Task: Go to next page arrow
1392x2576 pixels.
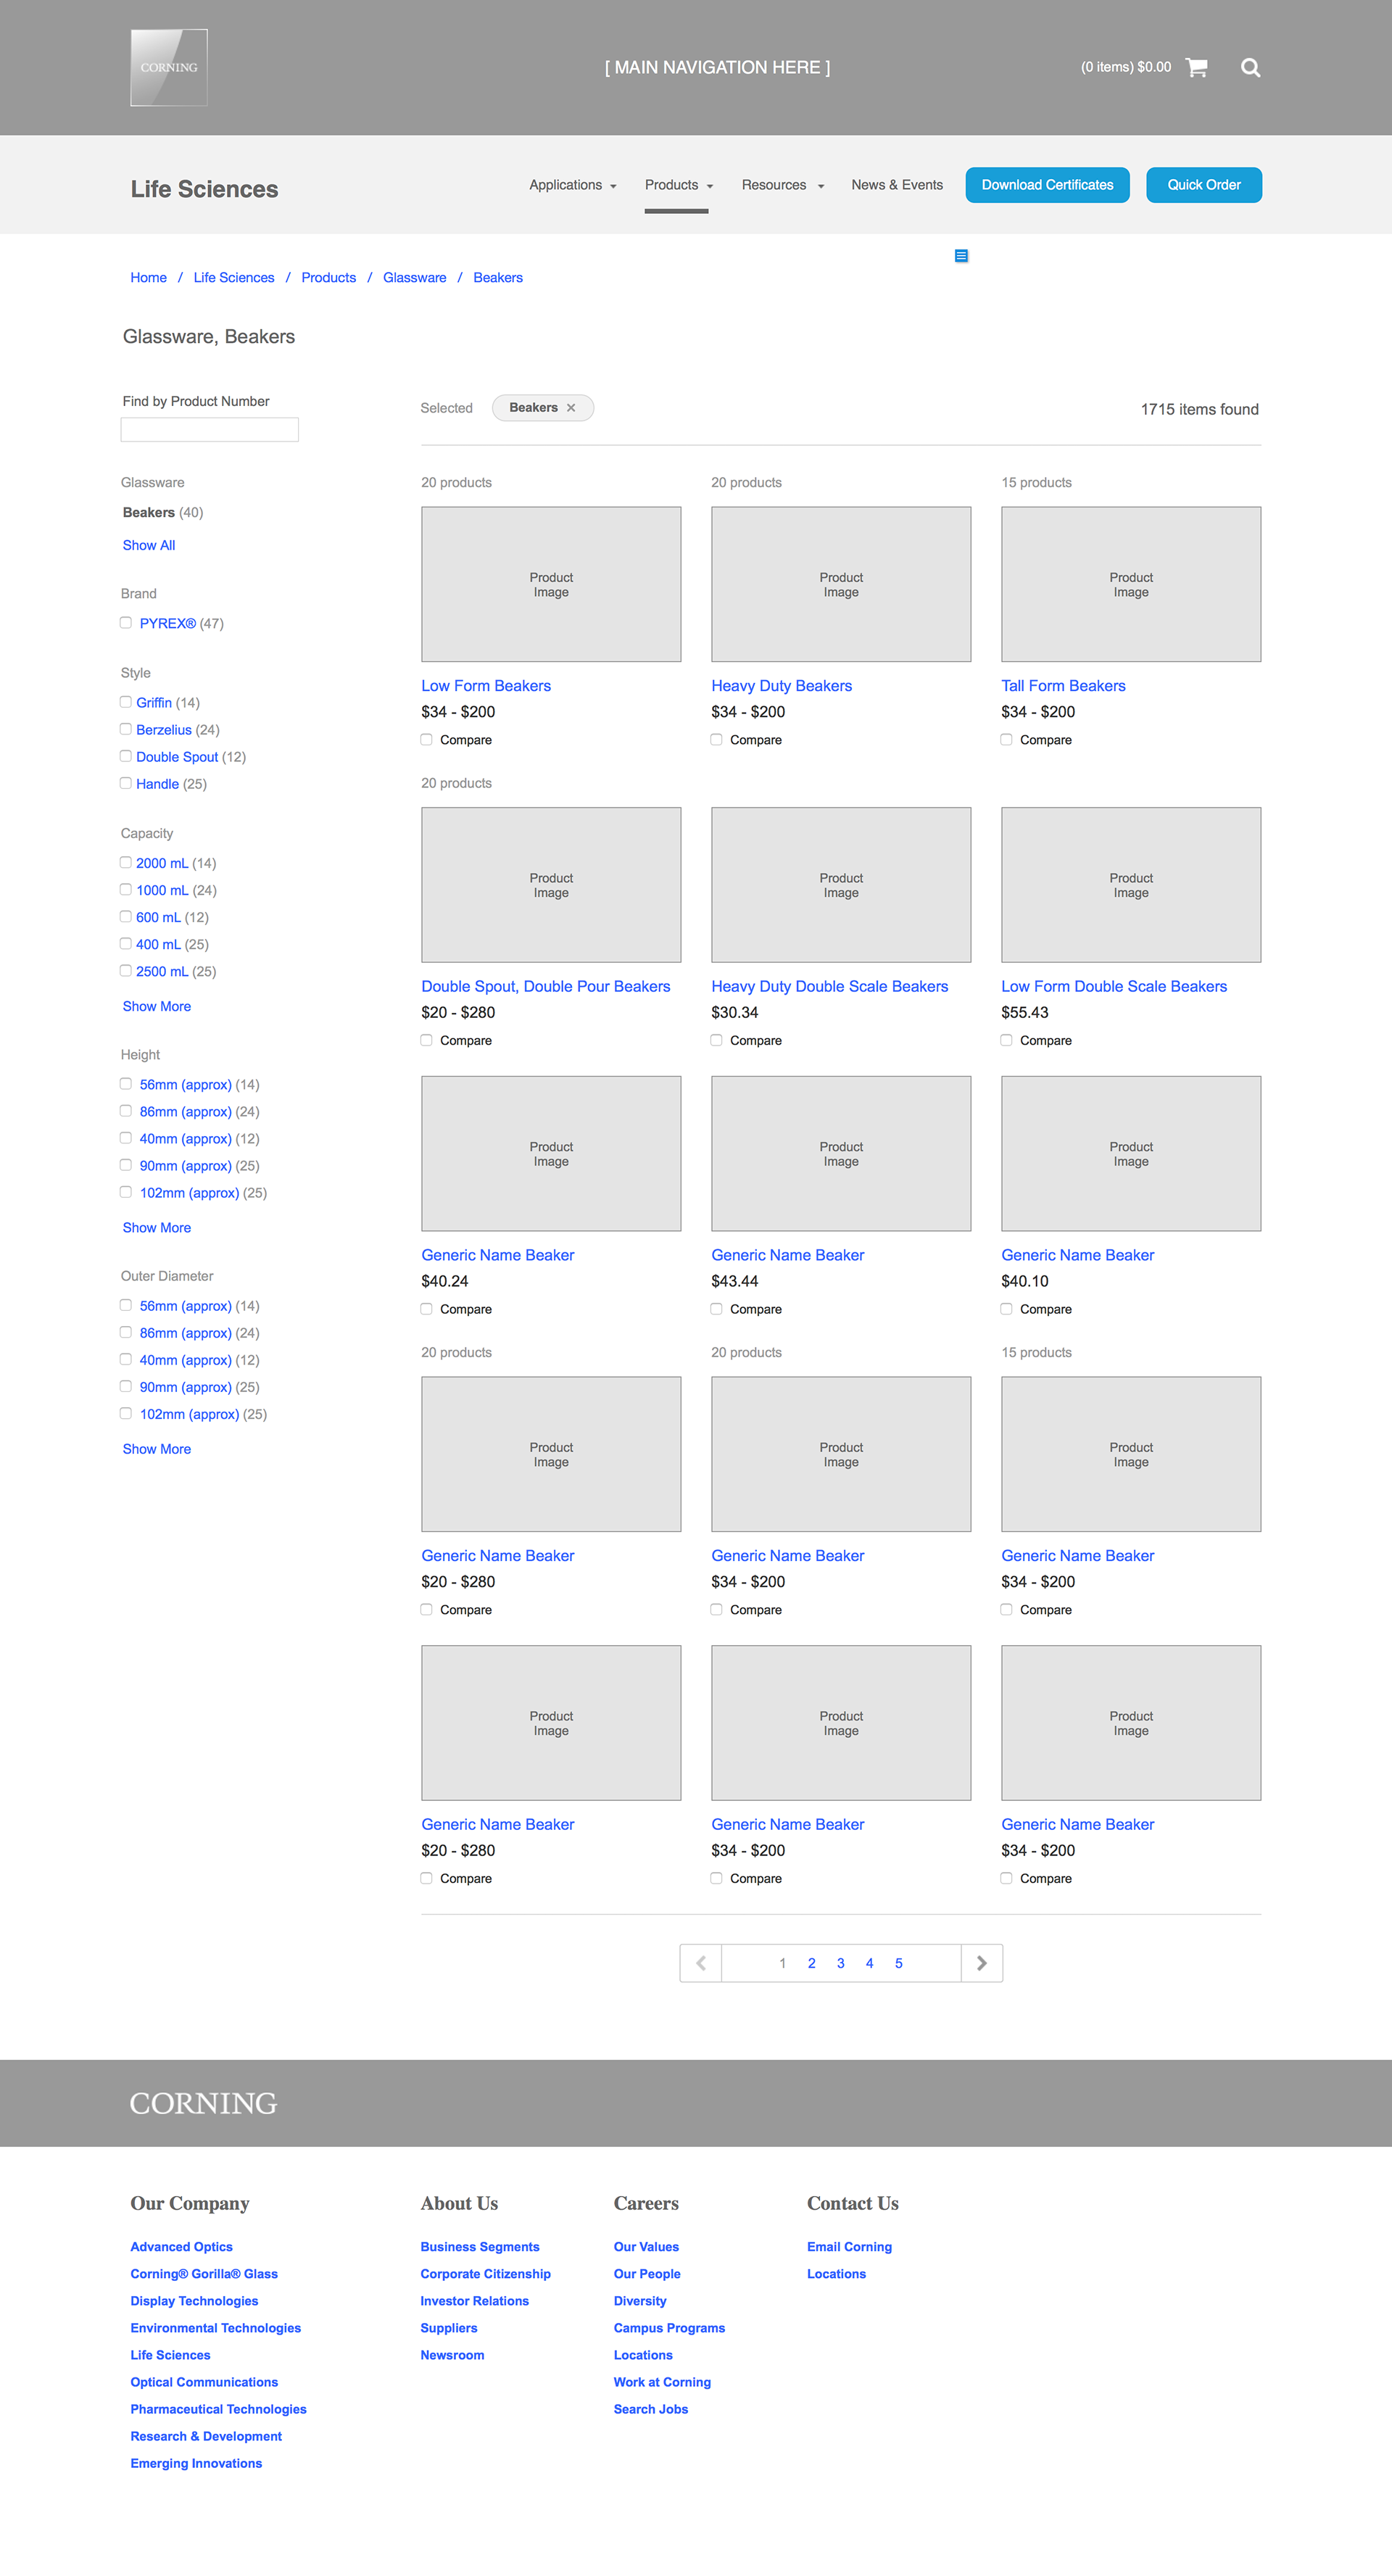Action: coord(981,1963)
